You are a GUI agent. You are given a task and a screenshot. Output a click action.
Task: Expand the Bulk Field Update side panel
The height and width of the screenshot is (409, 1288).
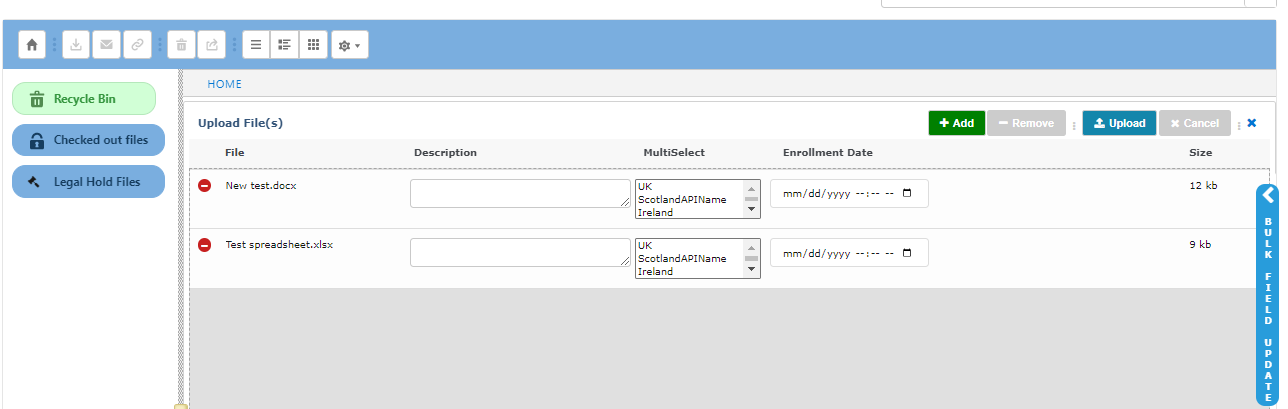click(1267, 195)
